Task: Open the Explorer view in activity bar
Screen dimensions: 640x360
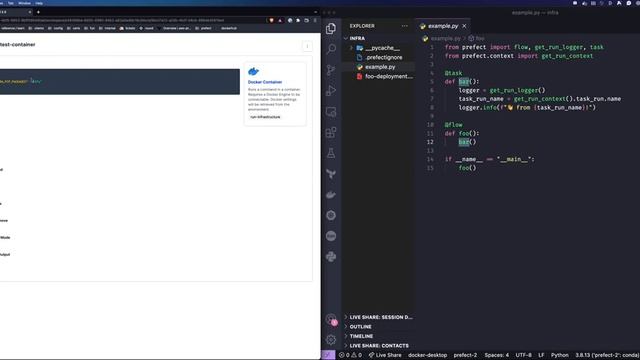Action: [x=331, y=28]
